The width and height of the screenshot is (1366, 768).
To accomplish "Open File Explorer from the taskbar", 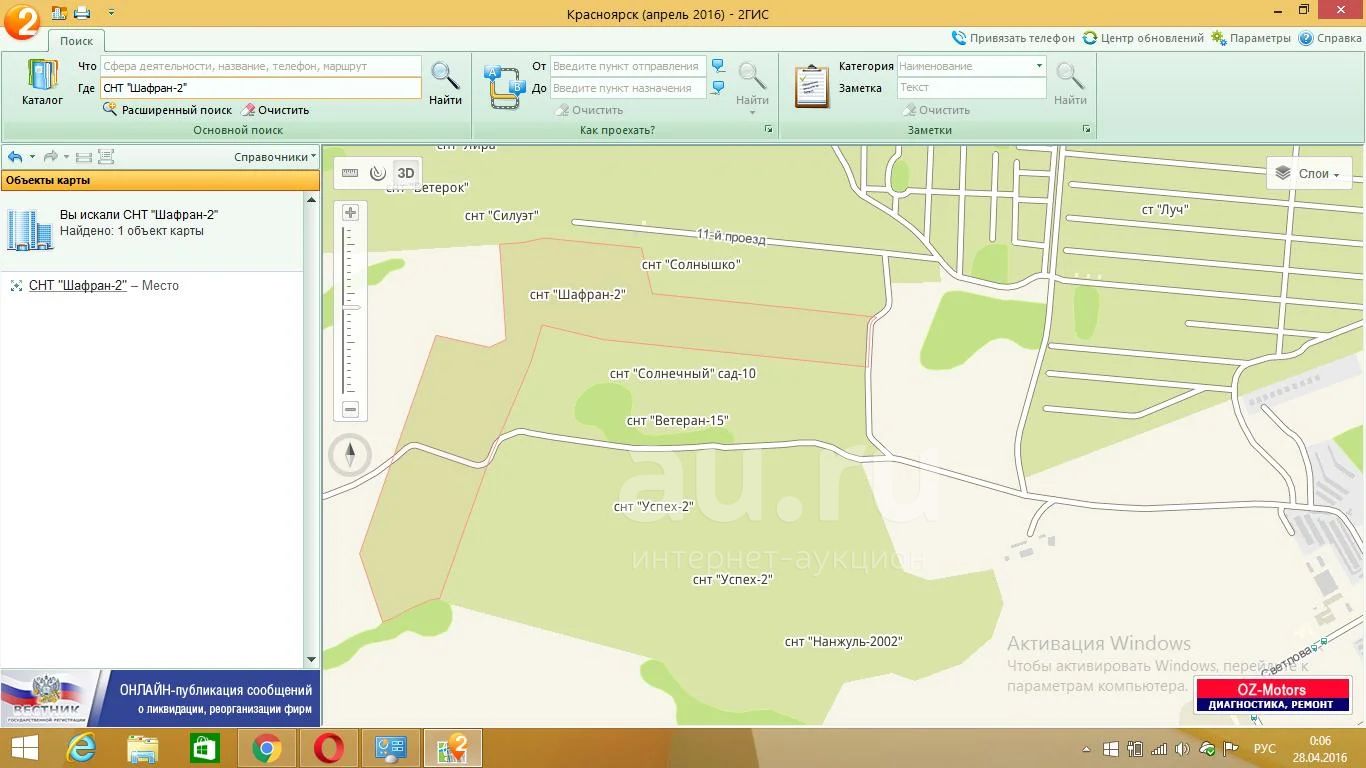I will click(142, 748).
